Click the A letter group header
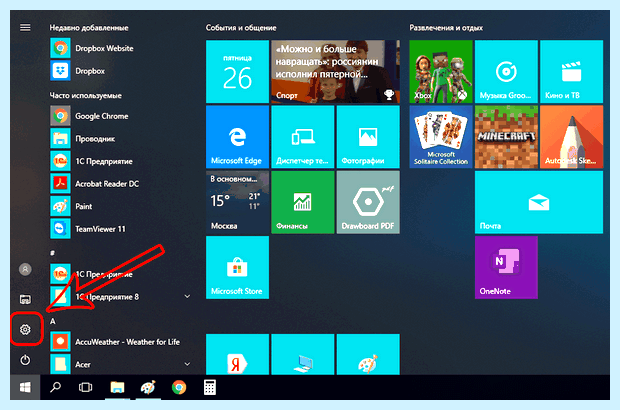 pyautogui.click(x=53, y=321)
